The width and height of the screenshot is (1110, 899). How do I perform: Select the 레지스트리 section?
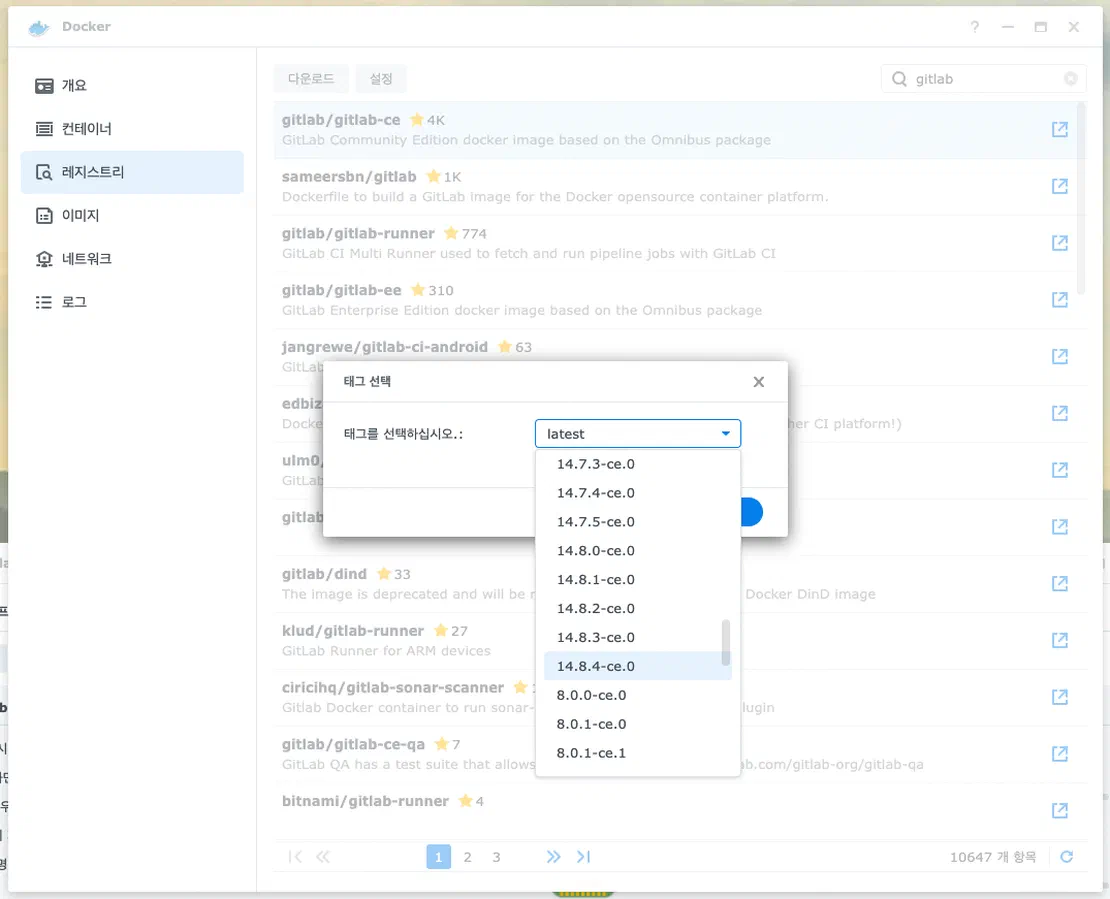click(132, 172)
